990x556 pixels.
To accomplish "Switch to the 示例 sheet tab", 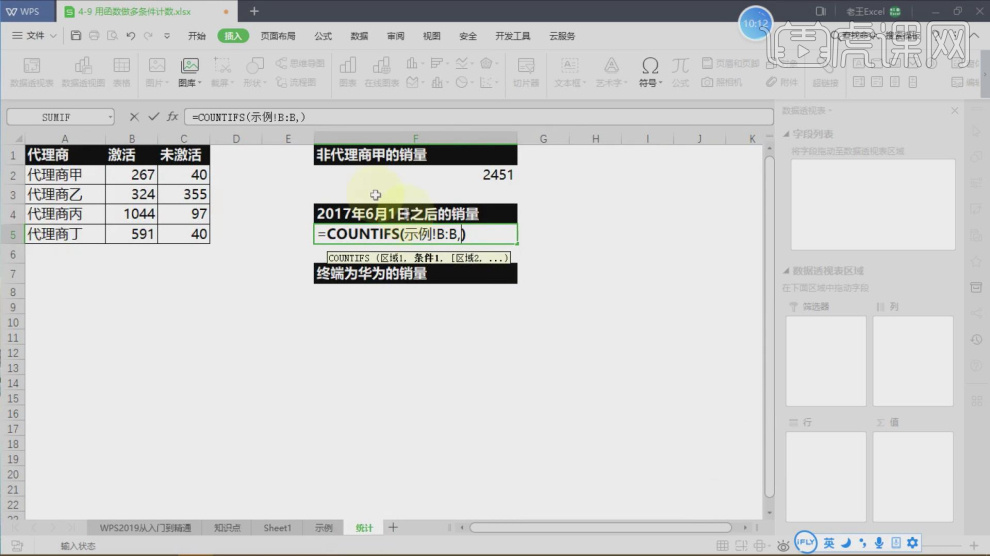I will pyautogui.click(x=324, y=527).
